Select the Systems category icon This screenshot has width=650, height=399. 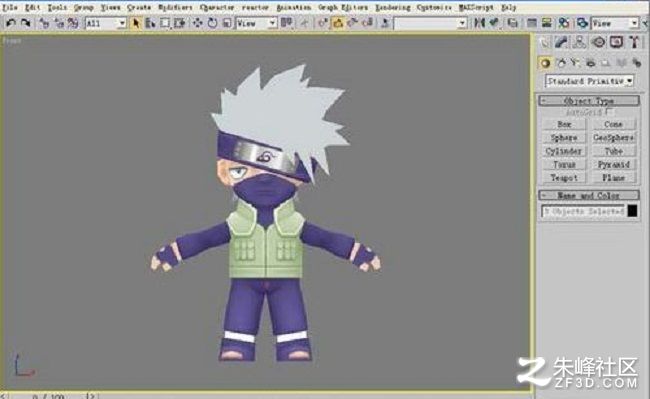[636, 63]
